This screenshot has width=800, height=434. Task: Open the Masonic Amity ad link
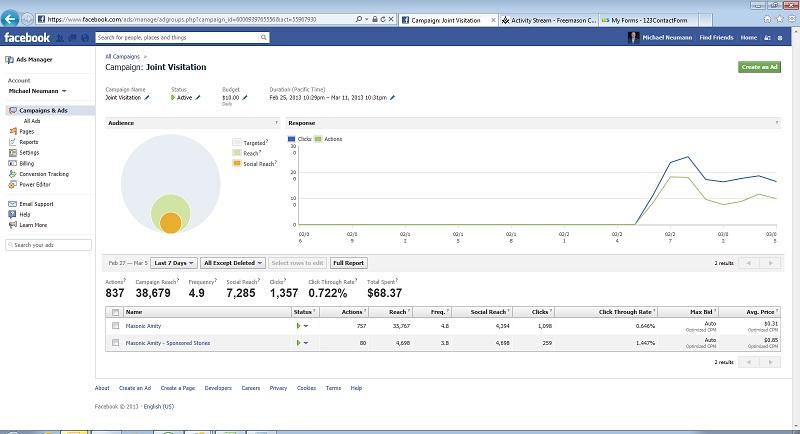(143, 326)
